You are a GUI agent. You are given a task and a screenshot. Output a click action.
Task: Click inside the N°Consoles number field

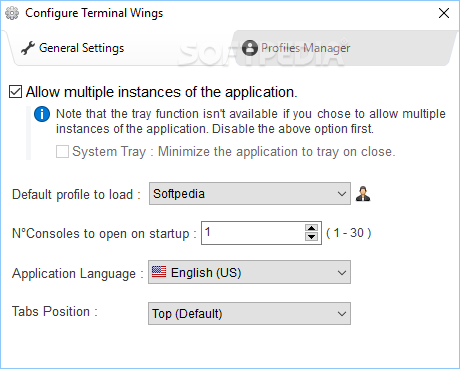[253, 233]
